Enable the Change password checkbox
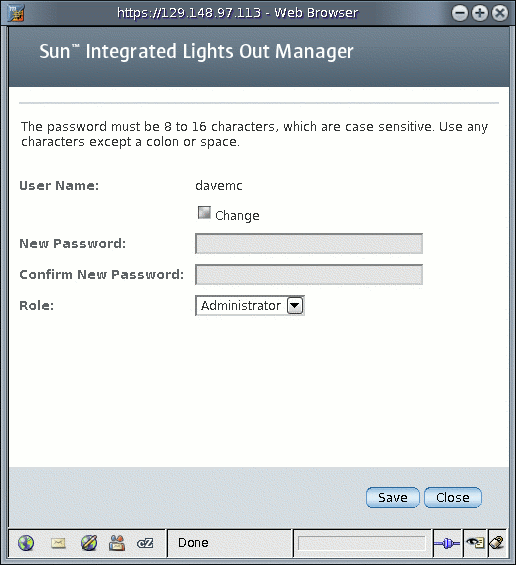 click(204, 213)
